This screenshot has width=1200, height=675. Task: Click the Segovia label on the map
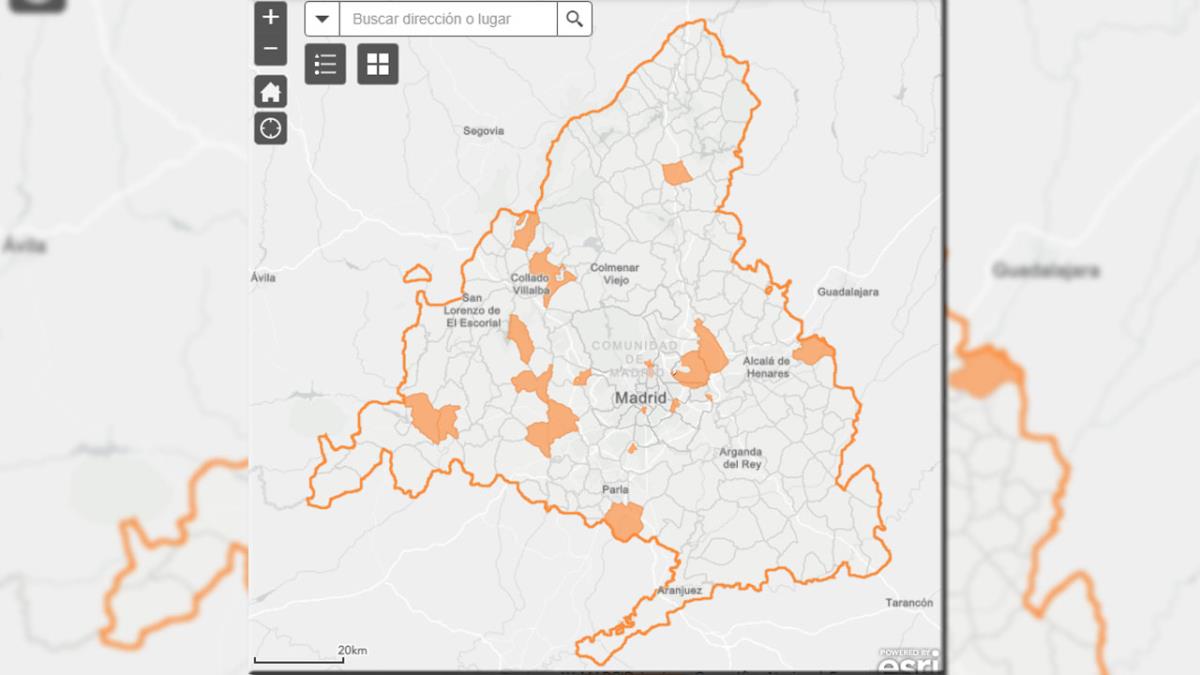(x=484, y=131)
